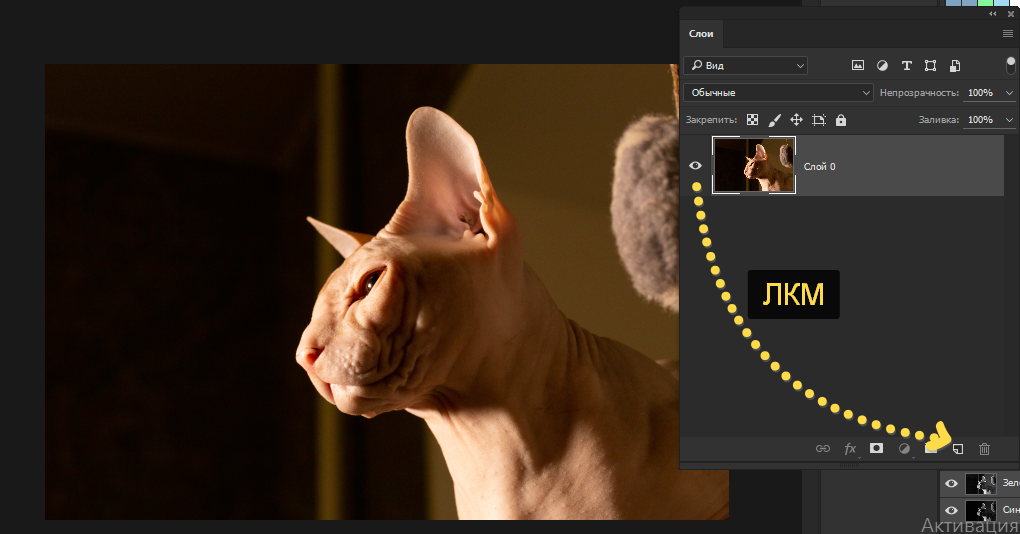Expand the Непрозрачность slider arrow
This screenshot has height=534, width=1020.
[1009, 93]
